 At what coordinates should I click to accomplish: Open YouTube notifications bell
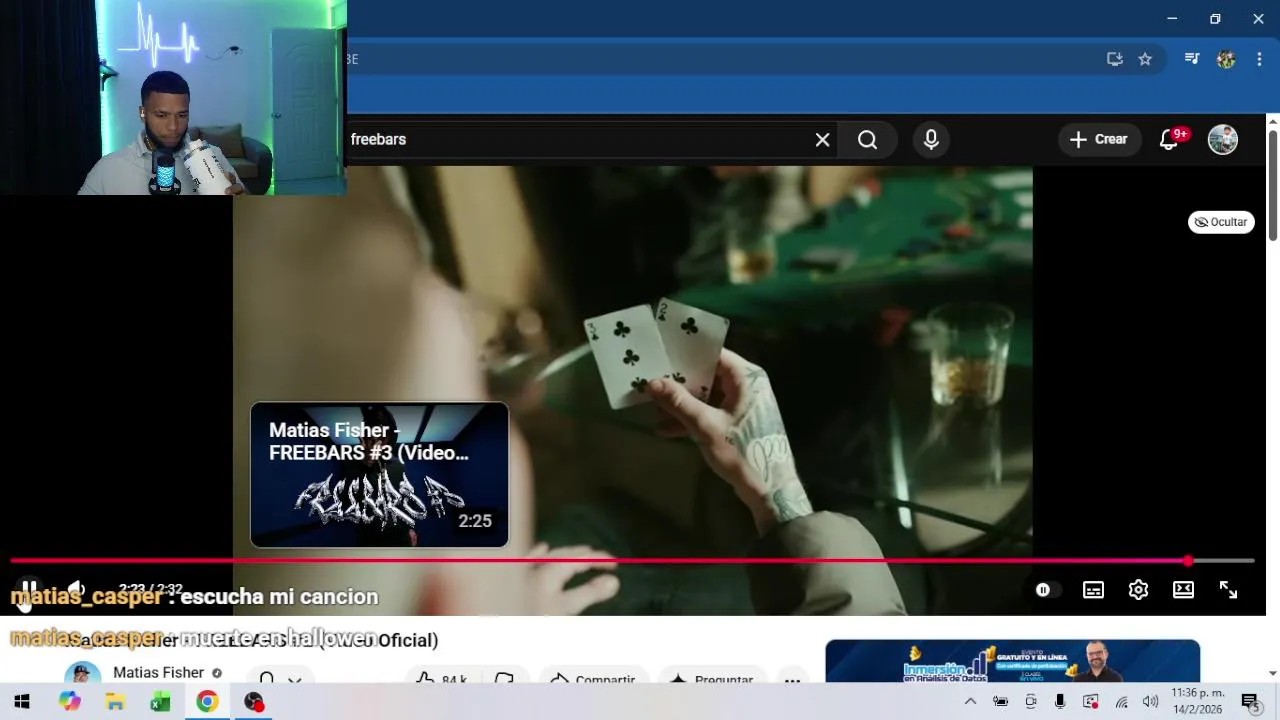pyautogui.click(x=1169, y=140)
